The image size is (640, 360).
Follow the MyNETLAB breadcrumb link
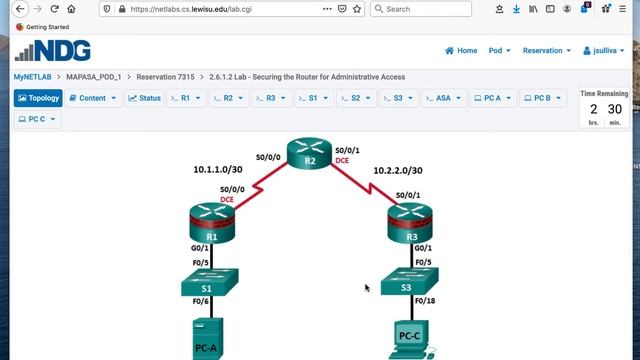click(33, 77)
